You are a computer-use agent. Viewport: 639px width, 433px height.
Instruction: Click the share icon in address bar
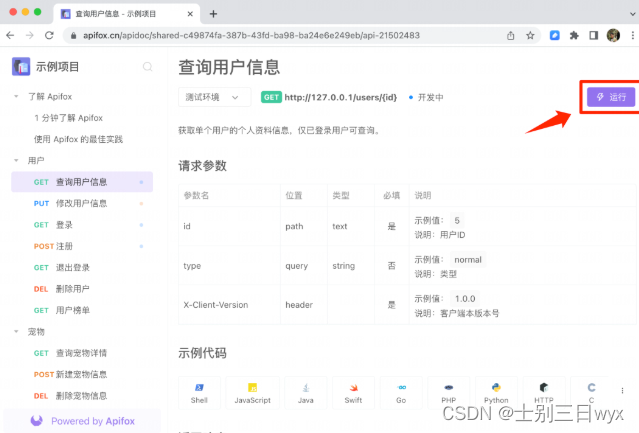point(511,35)
